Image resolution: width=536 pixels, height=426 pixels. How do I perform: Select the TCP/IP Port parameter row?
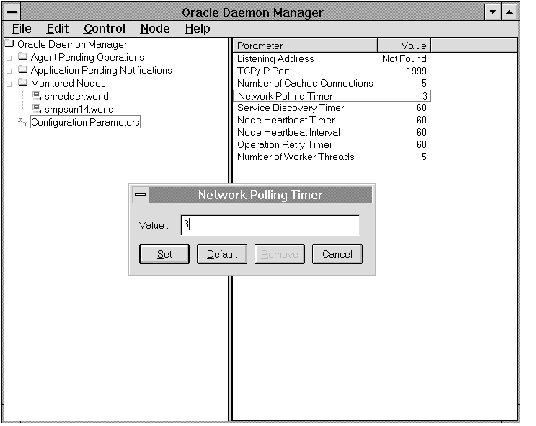332,71
